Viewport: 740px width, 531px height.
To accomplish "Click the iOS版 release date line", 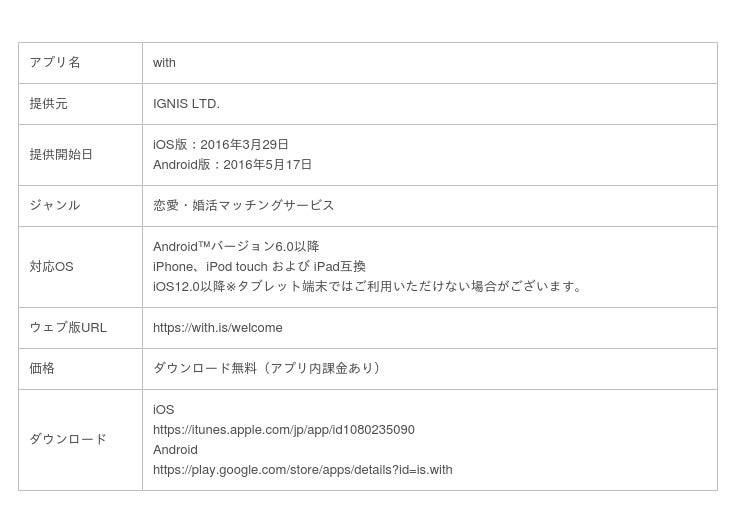I will 221,145.
